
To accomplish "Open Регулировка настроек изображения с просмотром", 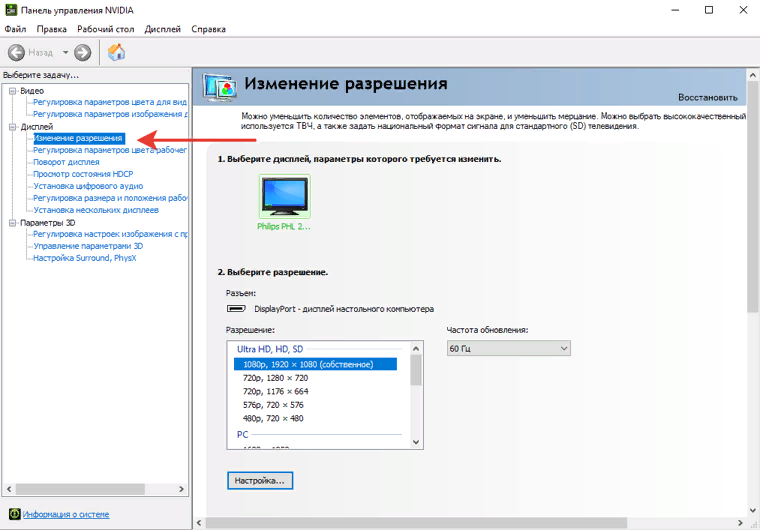I will point(110,234).
